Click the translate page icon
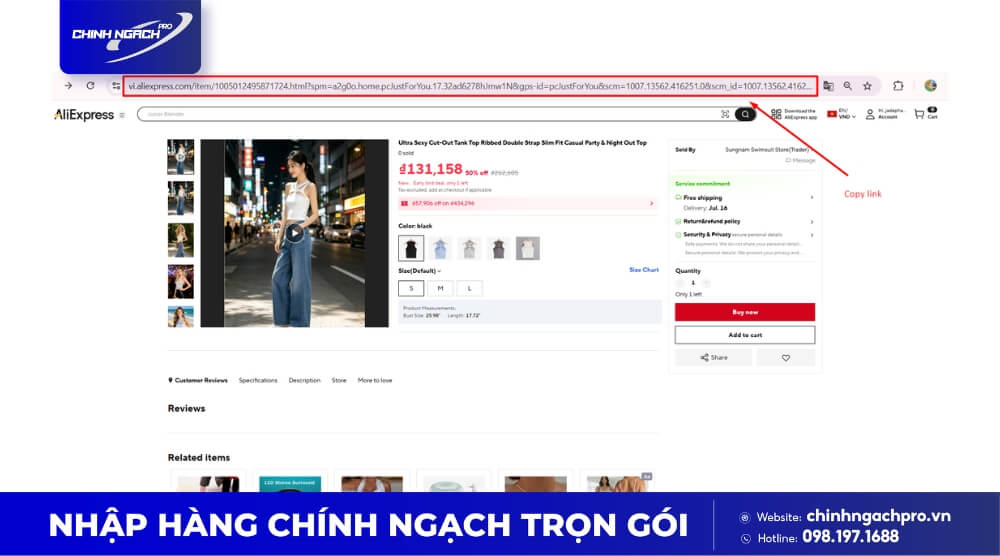 click(x=828, y=85)
